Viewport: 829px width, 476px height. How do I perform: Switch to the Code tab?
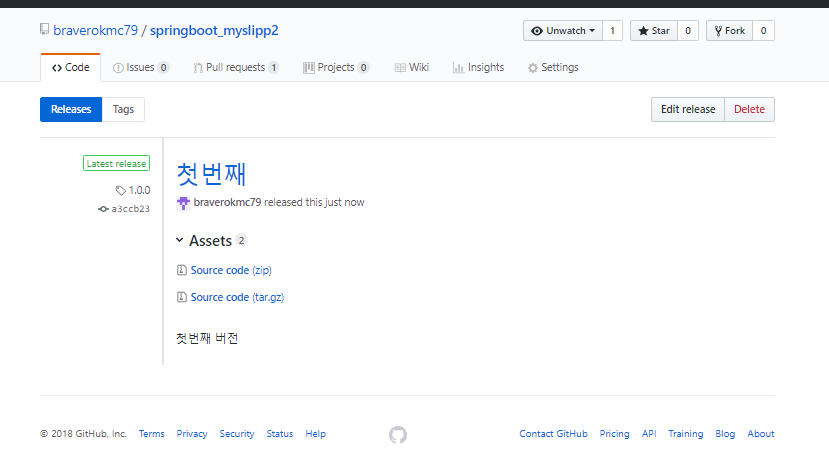tap(70, 68)
